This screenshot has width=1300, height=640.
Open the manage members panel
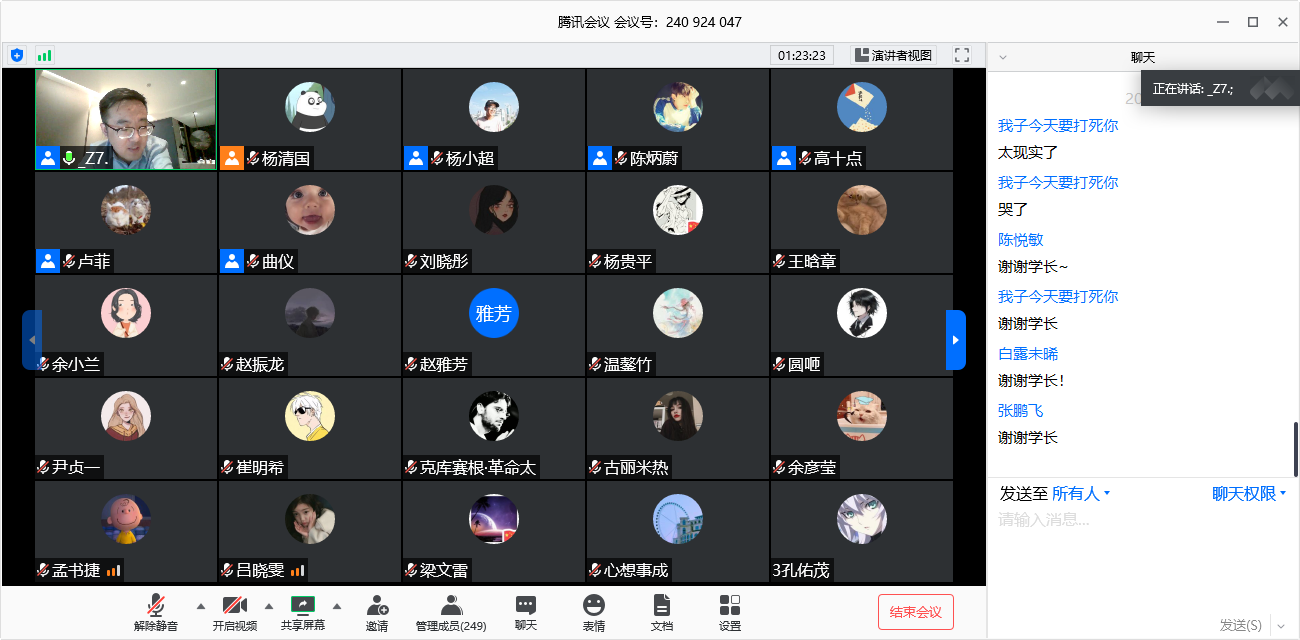coord(451,606)
